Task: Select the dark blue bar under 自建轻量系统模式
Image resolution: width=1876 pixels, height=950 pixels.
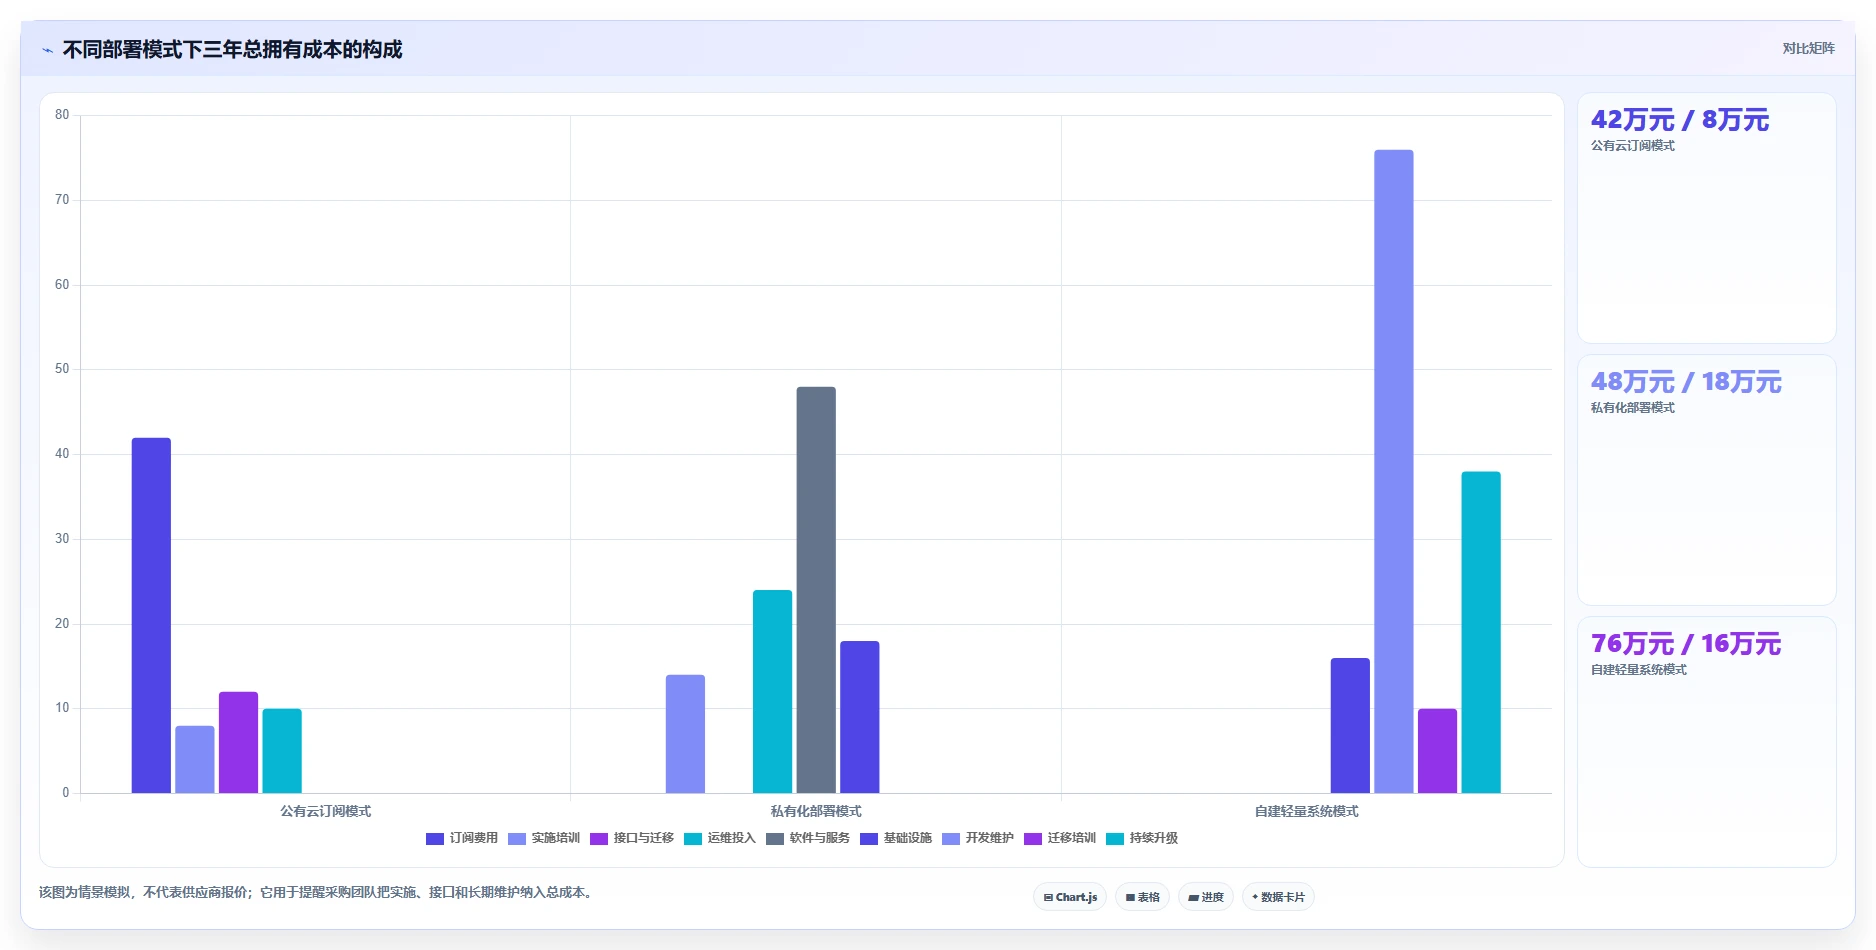Action: tap(1350, 725)
